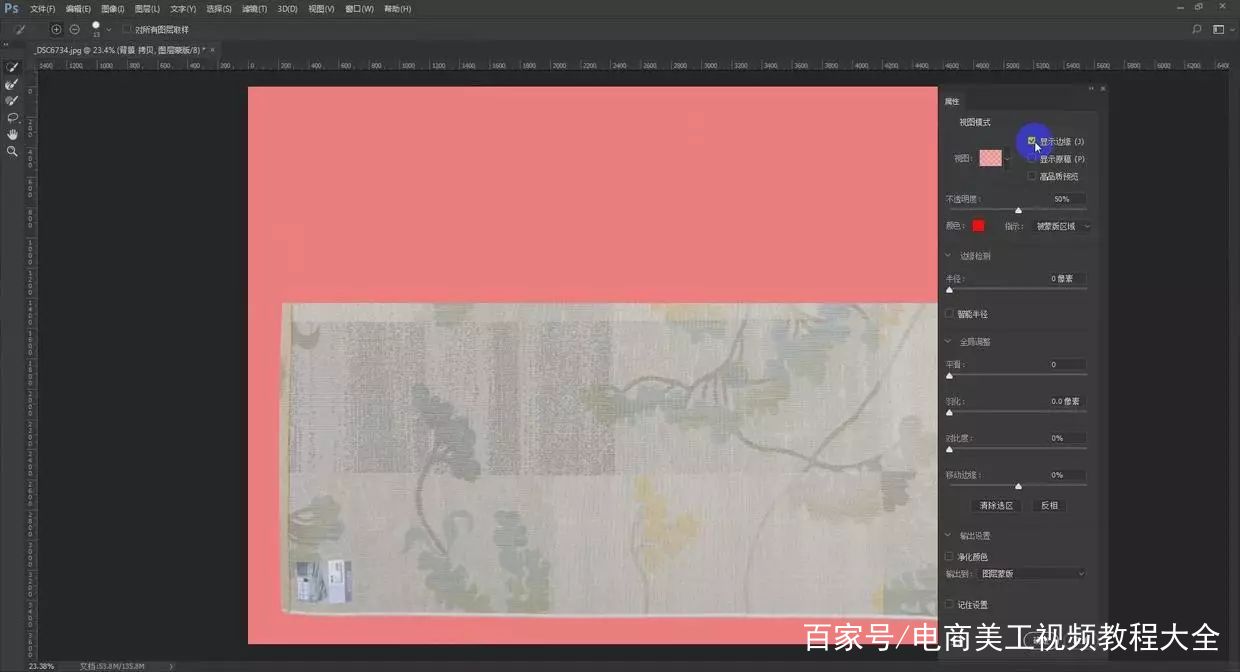
Task: Click the 对比度 slider handle
Action: [949, 450]
